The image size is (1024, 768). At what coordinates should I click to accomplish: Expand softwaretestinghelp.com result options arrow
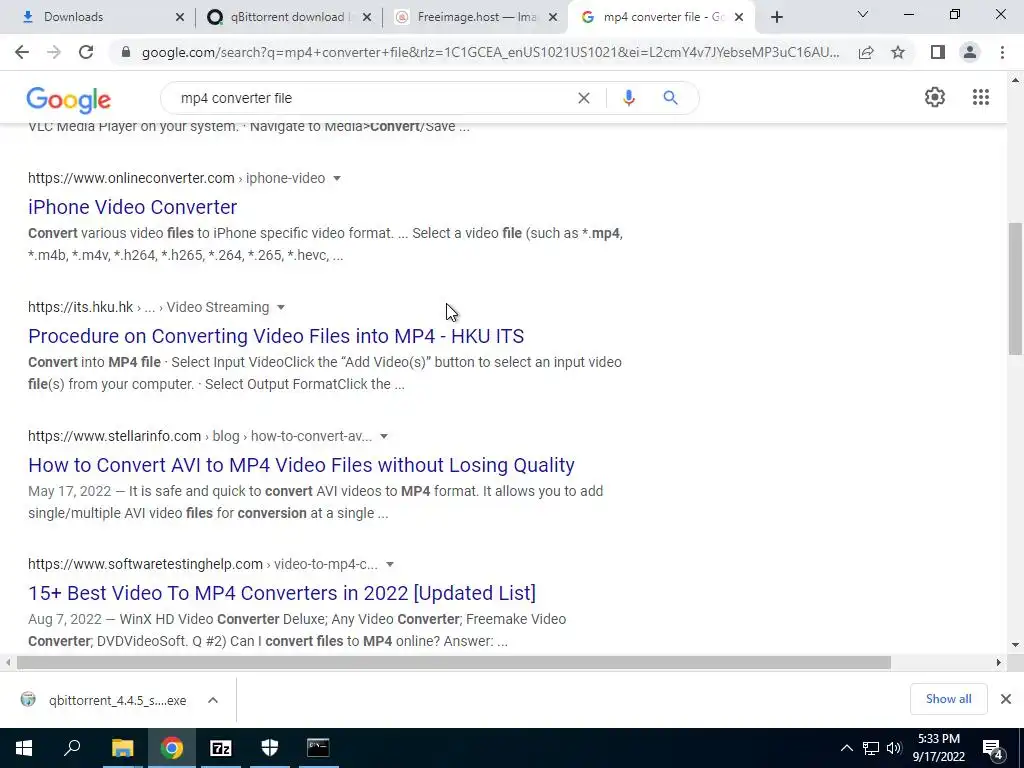390,564
